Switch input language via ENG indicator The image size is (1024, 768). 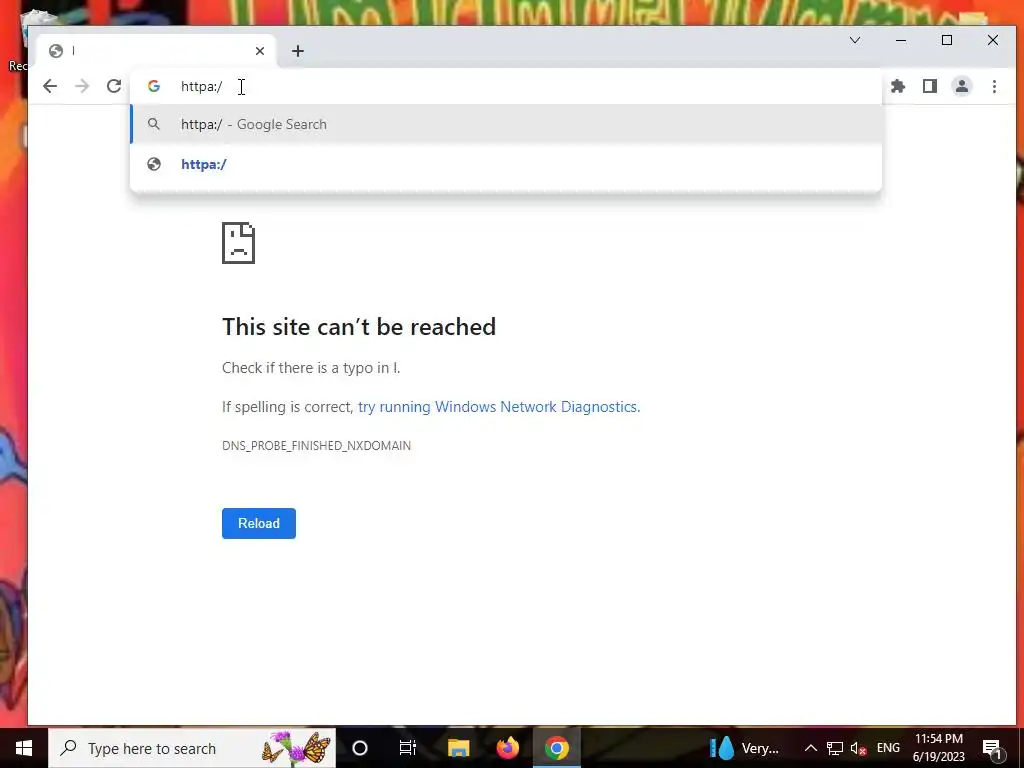click(x=888, y=748)
